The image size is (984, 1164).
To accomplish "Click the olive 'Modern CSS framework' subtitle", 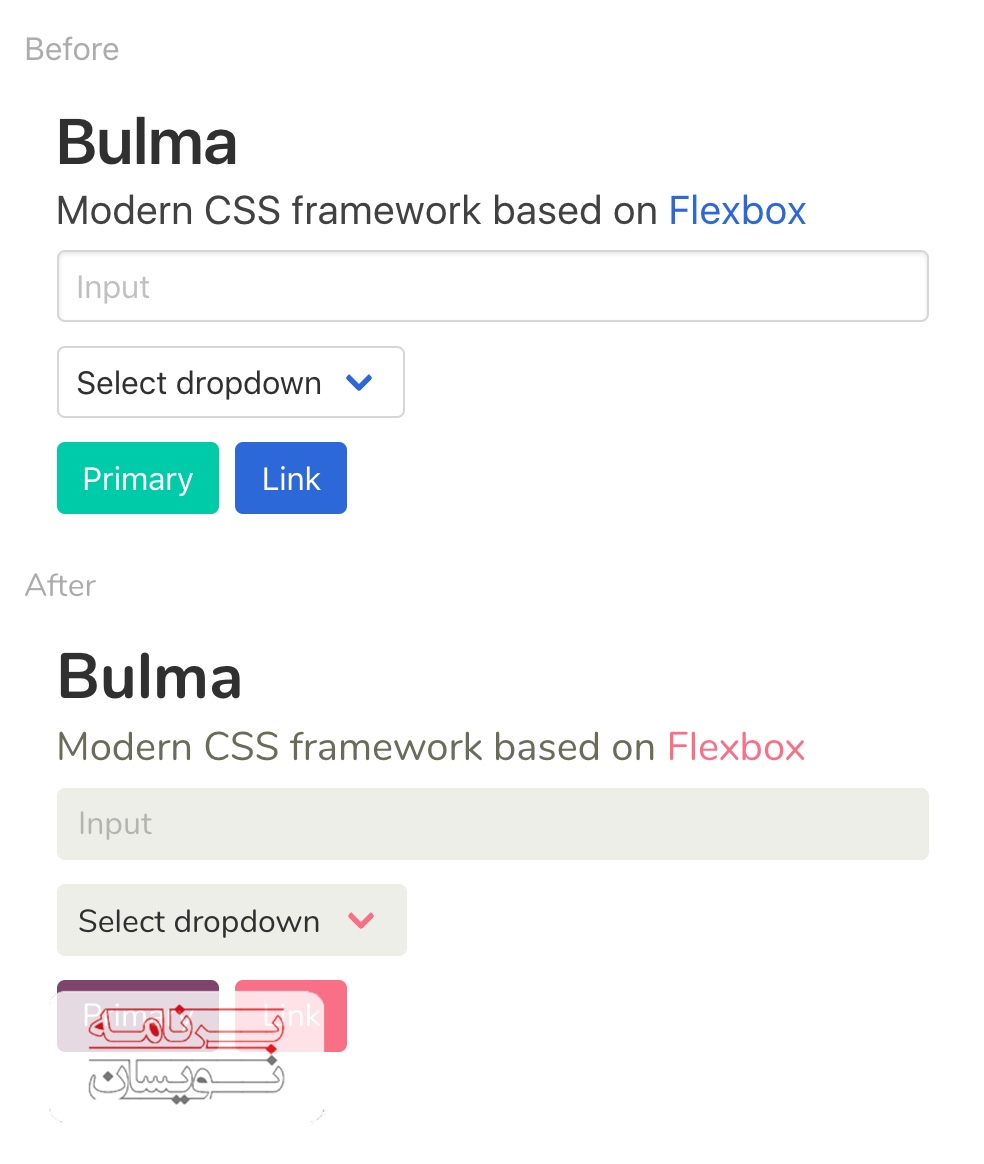I will click(356, 747).
